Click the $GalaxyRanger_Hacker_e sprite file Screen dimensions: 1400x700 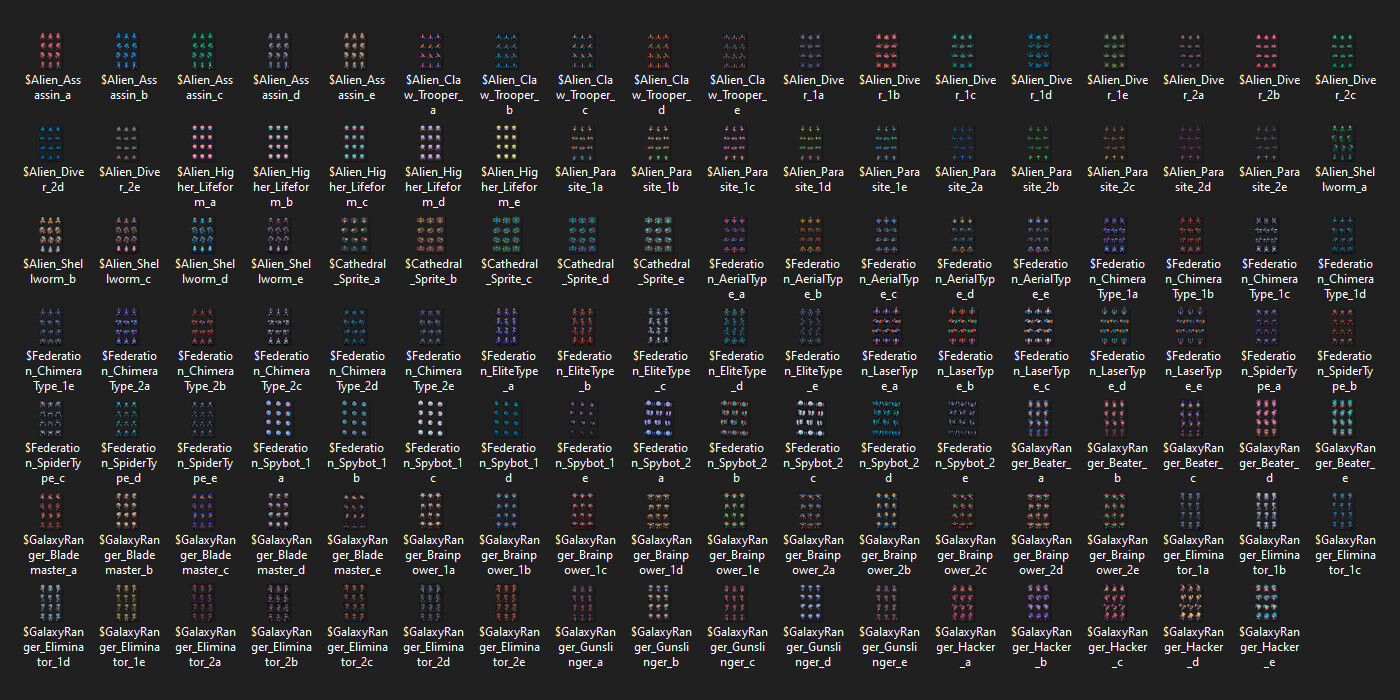click(x=1269, y=602)
